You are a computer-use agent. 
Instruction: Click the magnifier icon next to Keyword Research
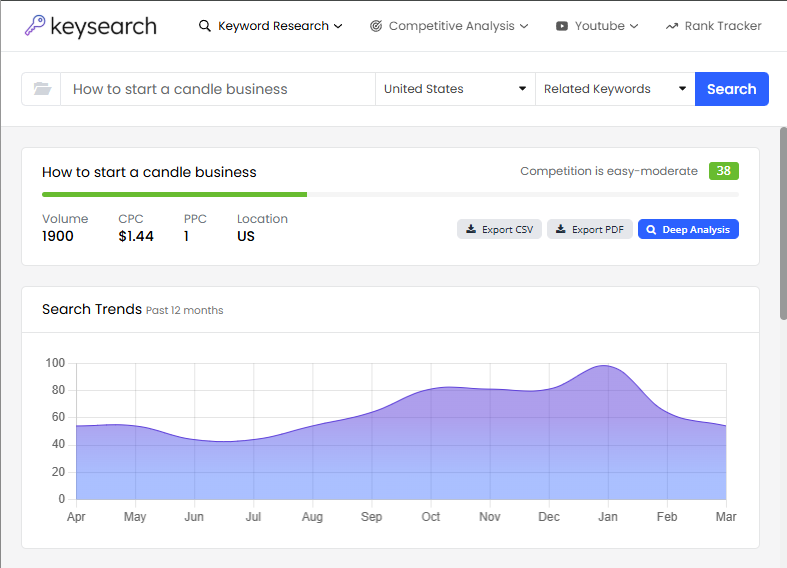(x=205, y=26)
